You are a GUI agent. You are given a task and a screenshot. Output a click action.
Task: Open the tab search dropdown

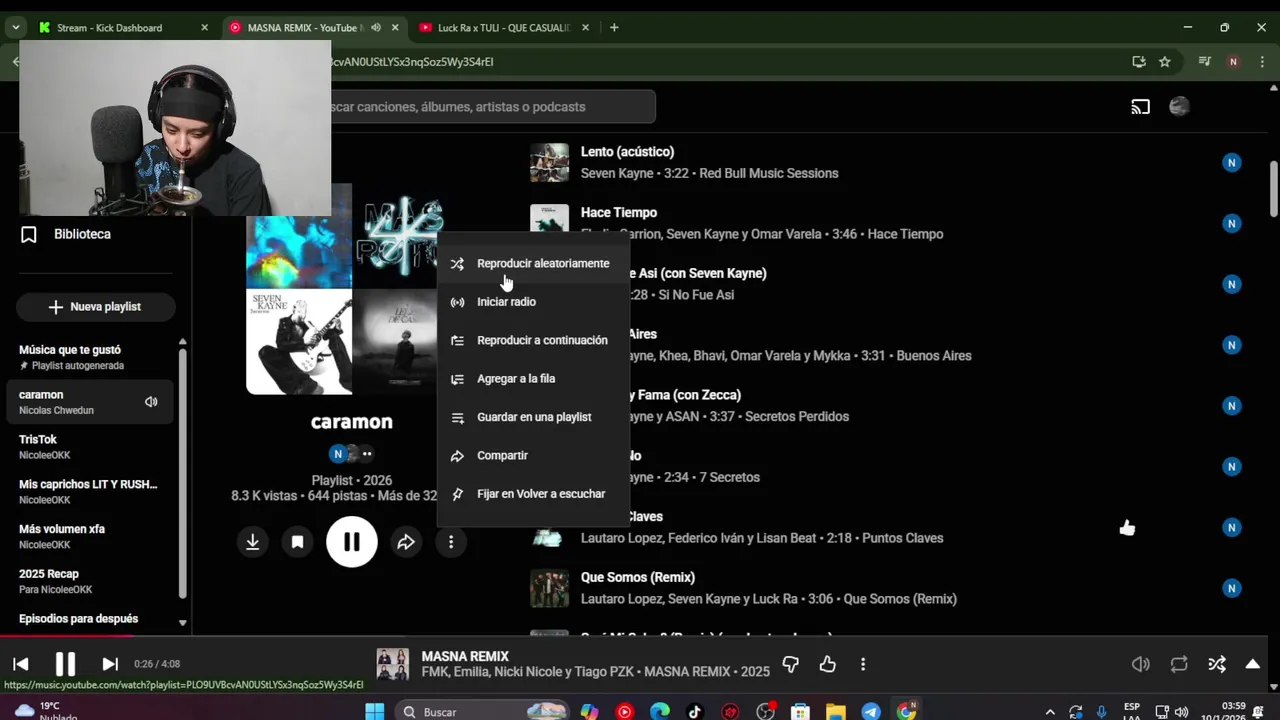point(16,28)
